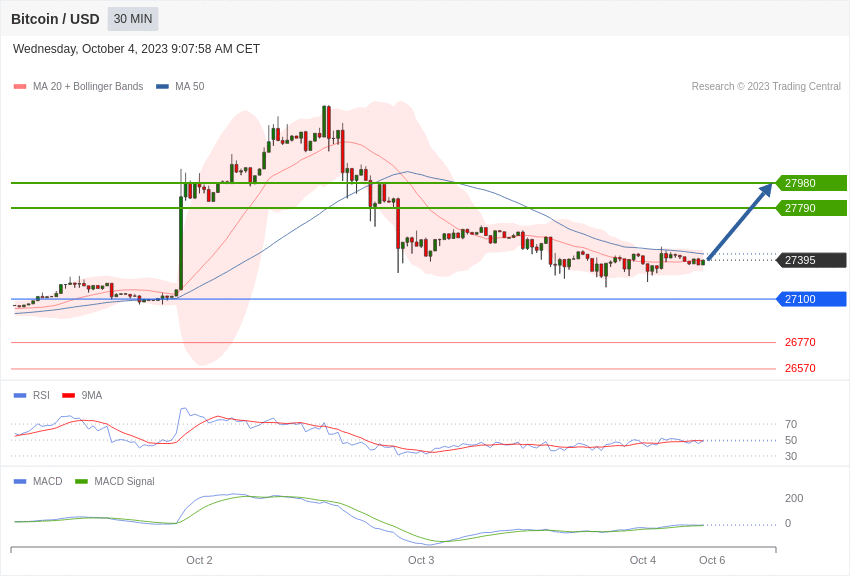
Task: Click the Oct 4 date axis label
Action: click(x=643, y=560)
